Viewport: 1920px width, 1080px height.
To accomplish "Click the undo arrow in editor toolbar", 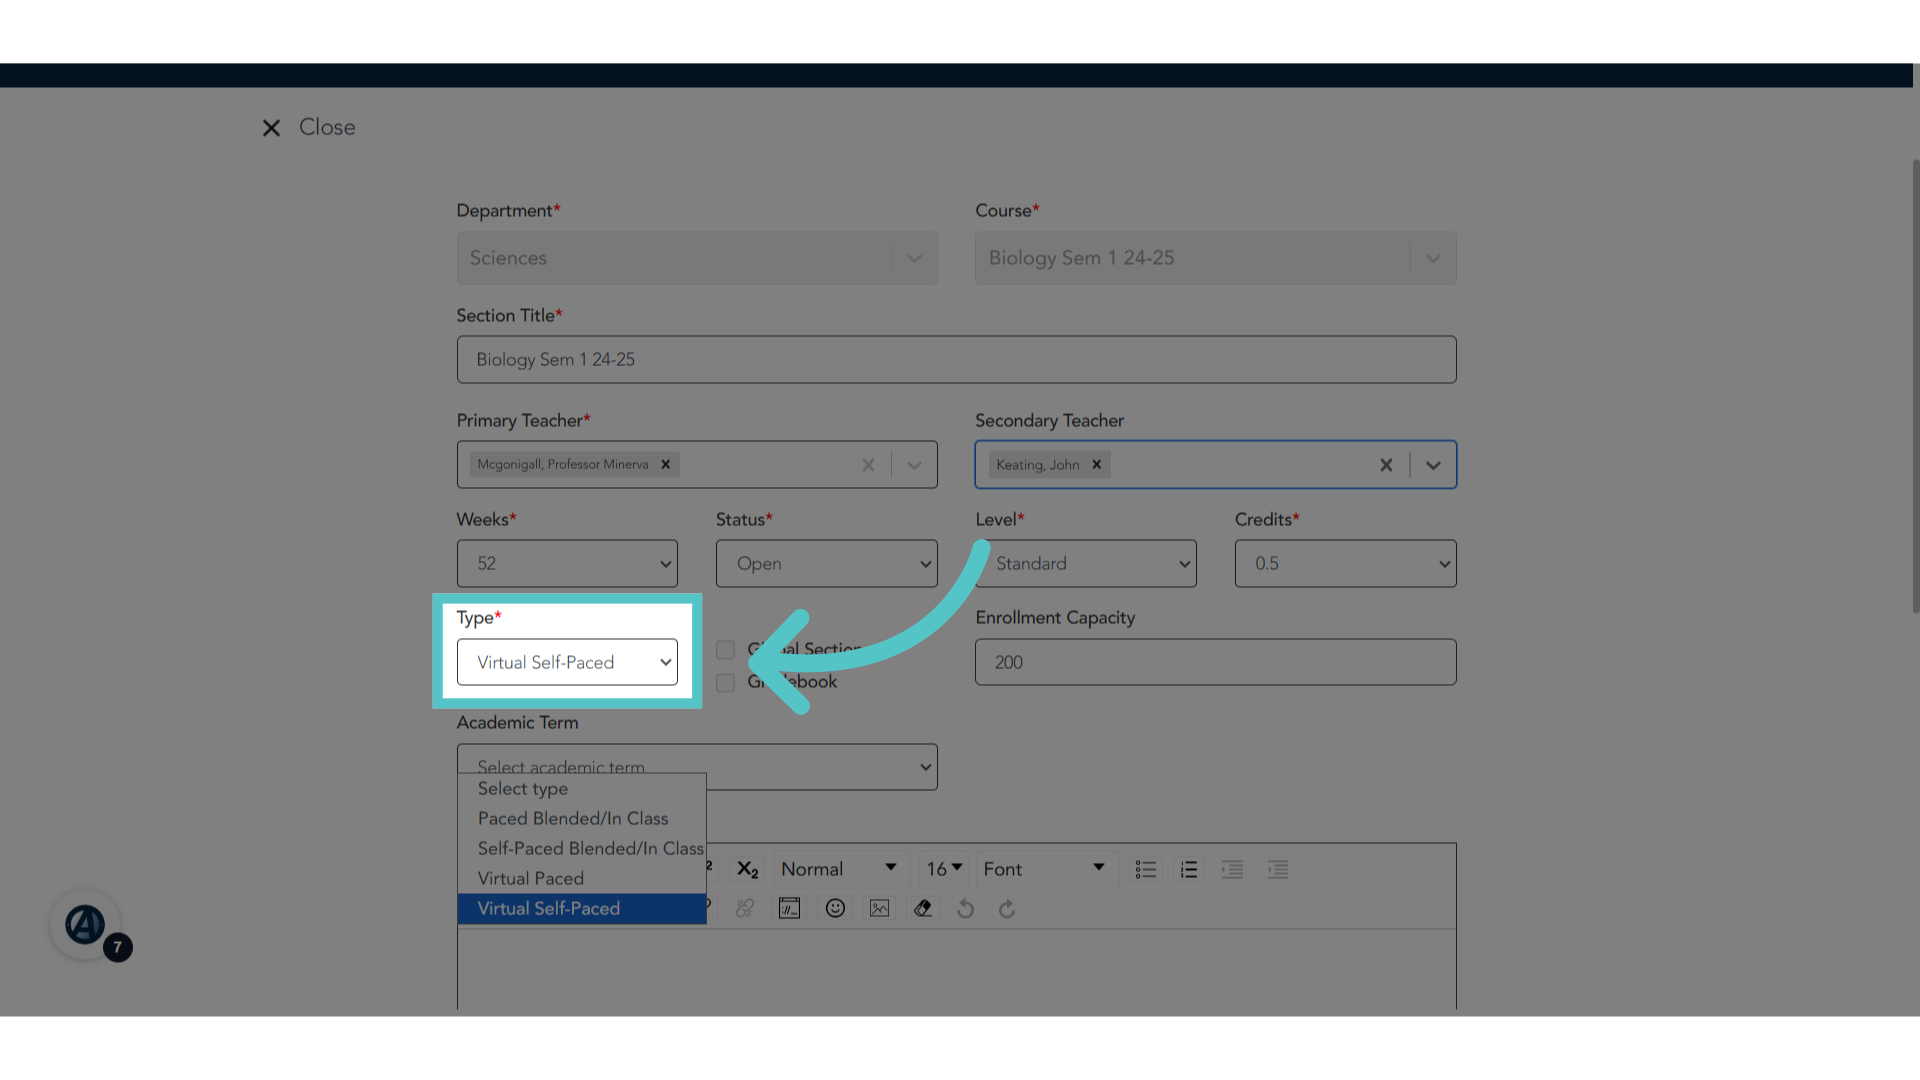I will tap(965, 908).
